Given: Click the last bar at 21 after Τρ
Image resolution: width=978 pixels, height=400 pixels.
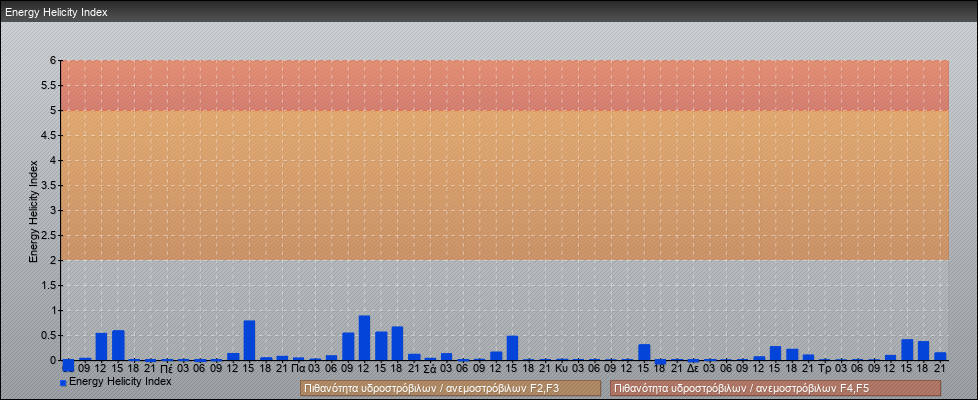Looking at the screenshot, I should click(x=940, y=356).
